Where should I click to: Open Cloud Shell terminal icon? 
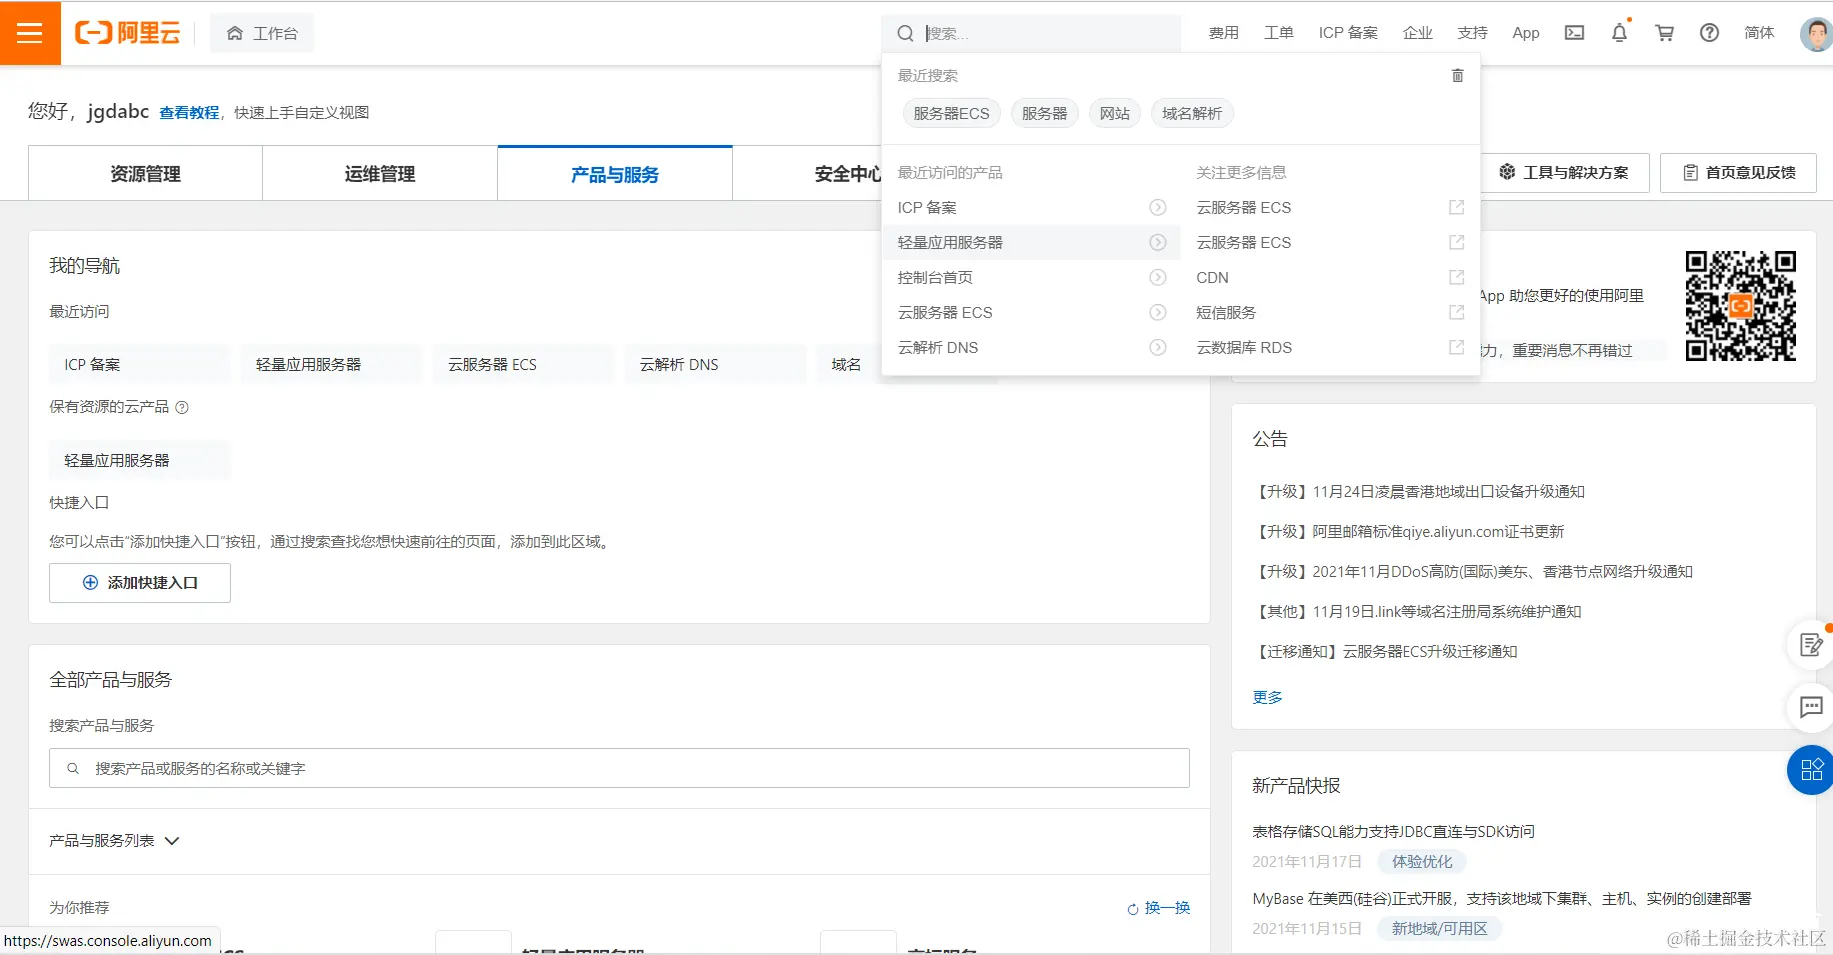pyautogui.click(x=1573, y=33)
